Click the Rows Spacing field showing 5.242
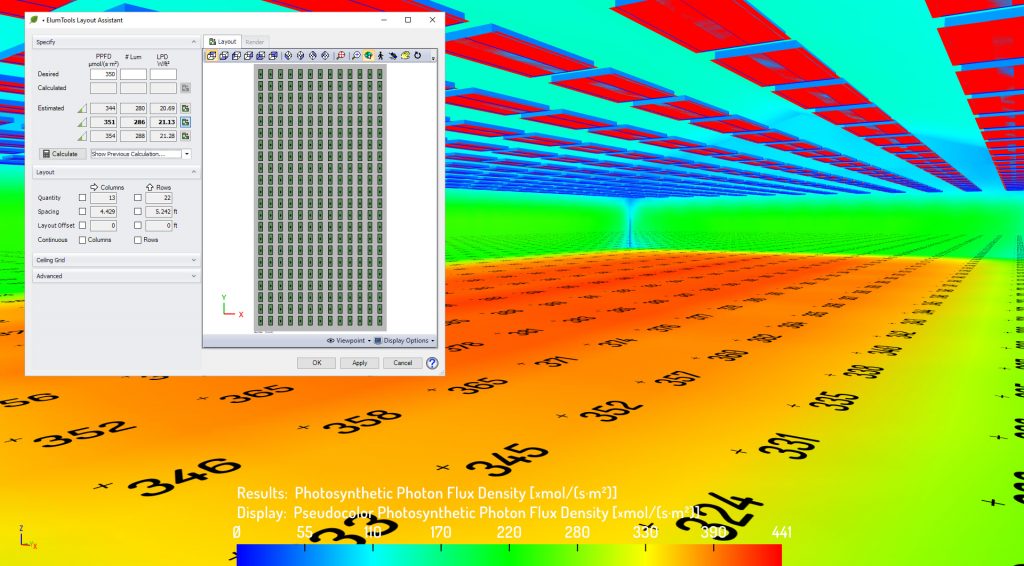Viewport: 1024px width, 566px height. (159, 212)
